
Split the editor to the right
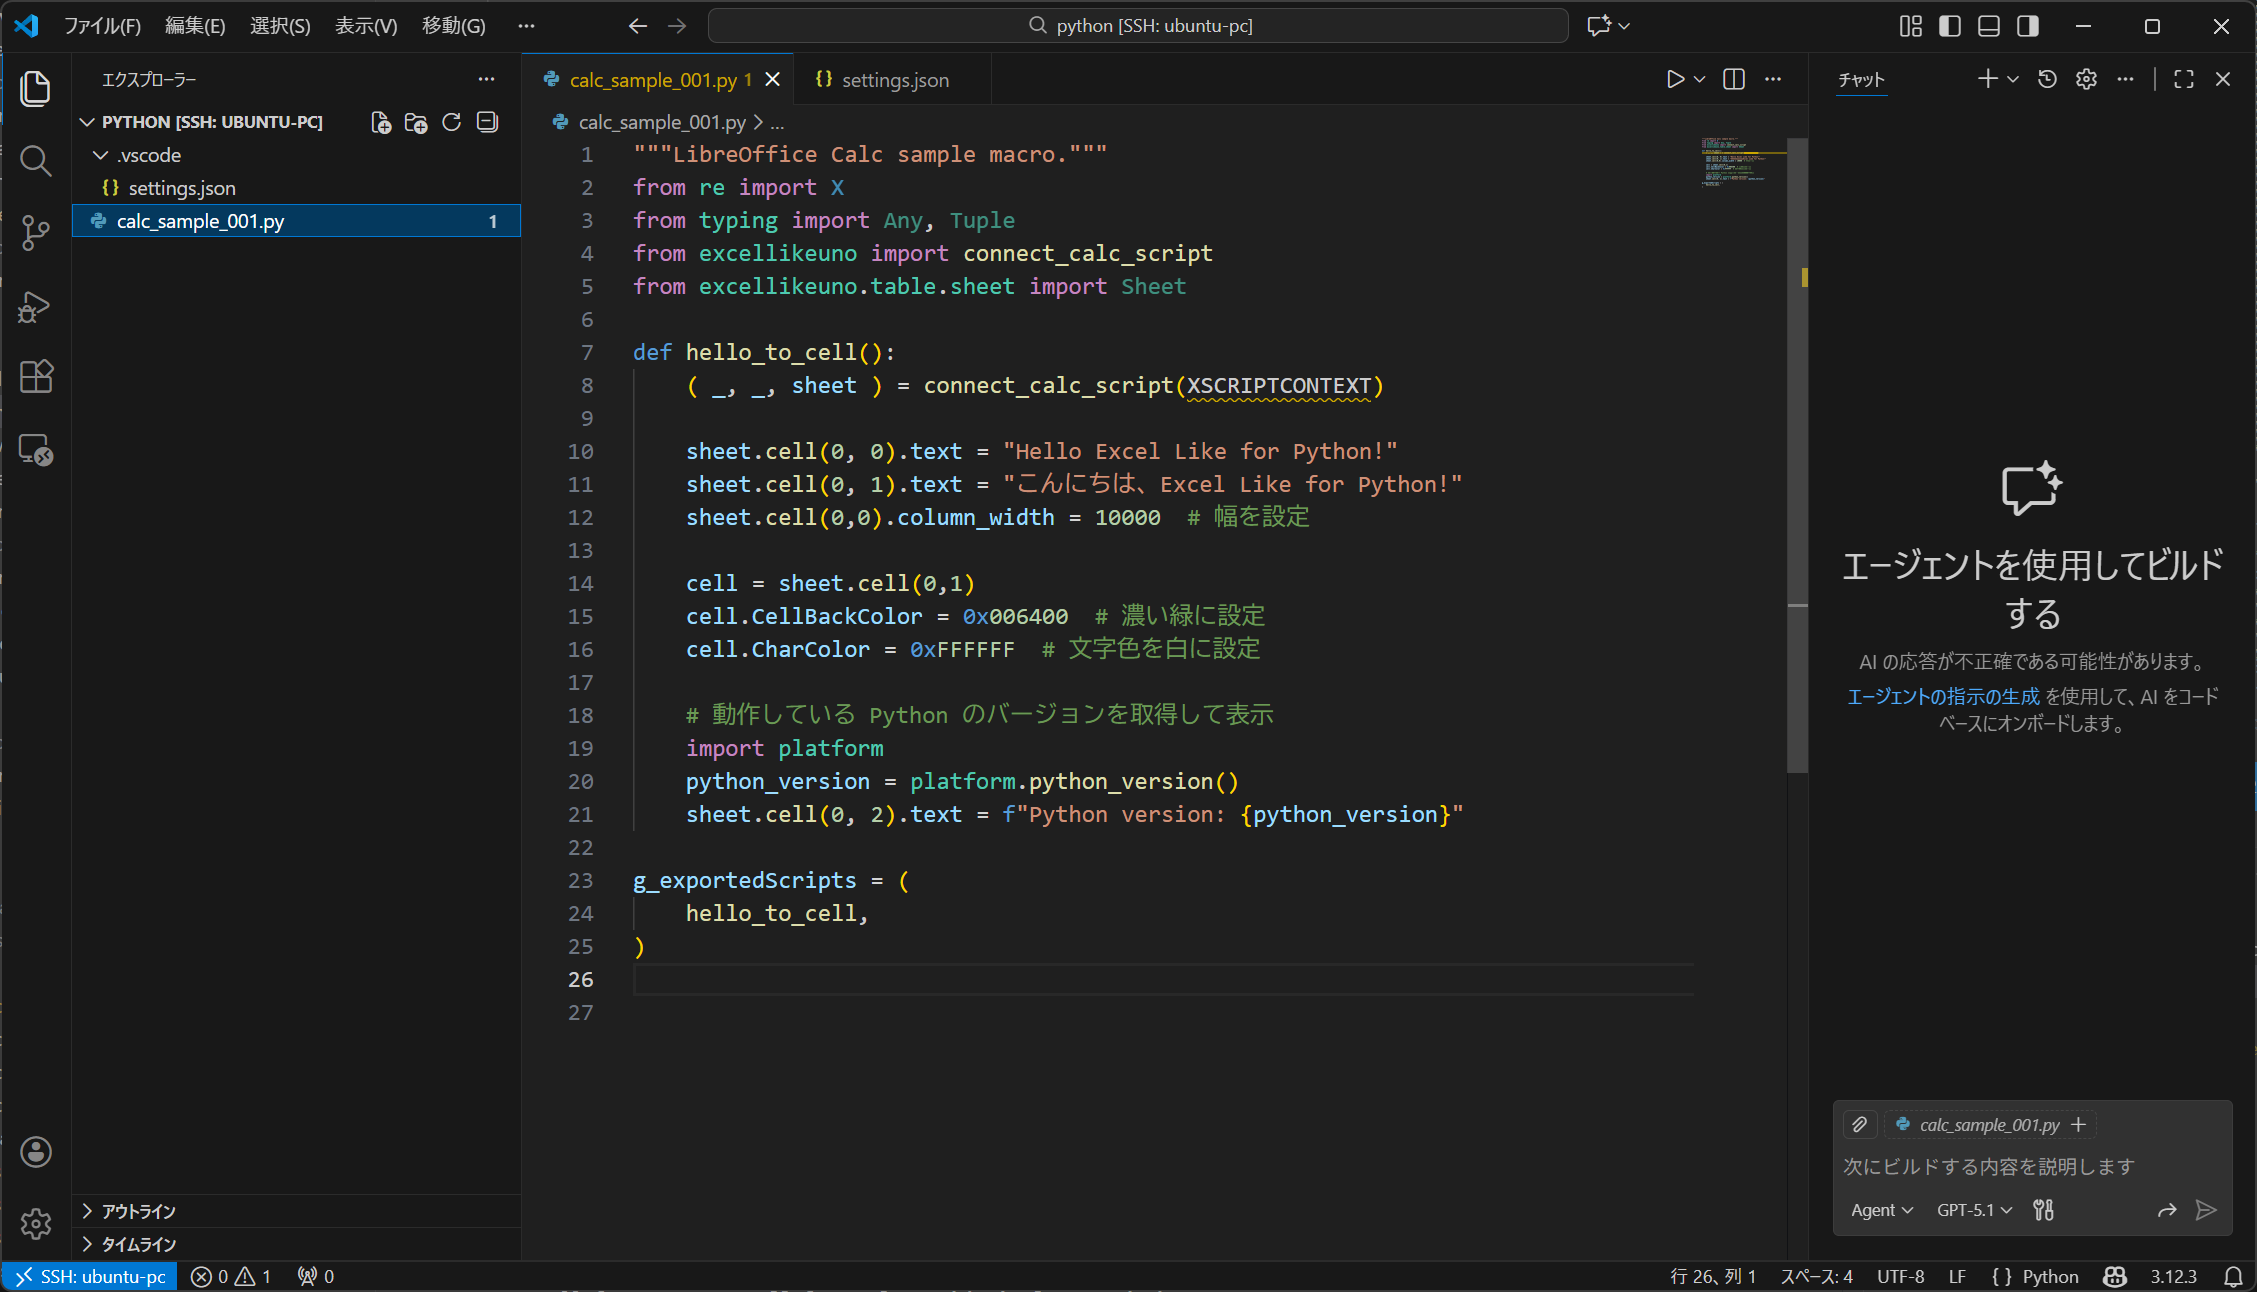pos(1734,80)
